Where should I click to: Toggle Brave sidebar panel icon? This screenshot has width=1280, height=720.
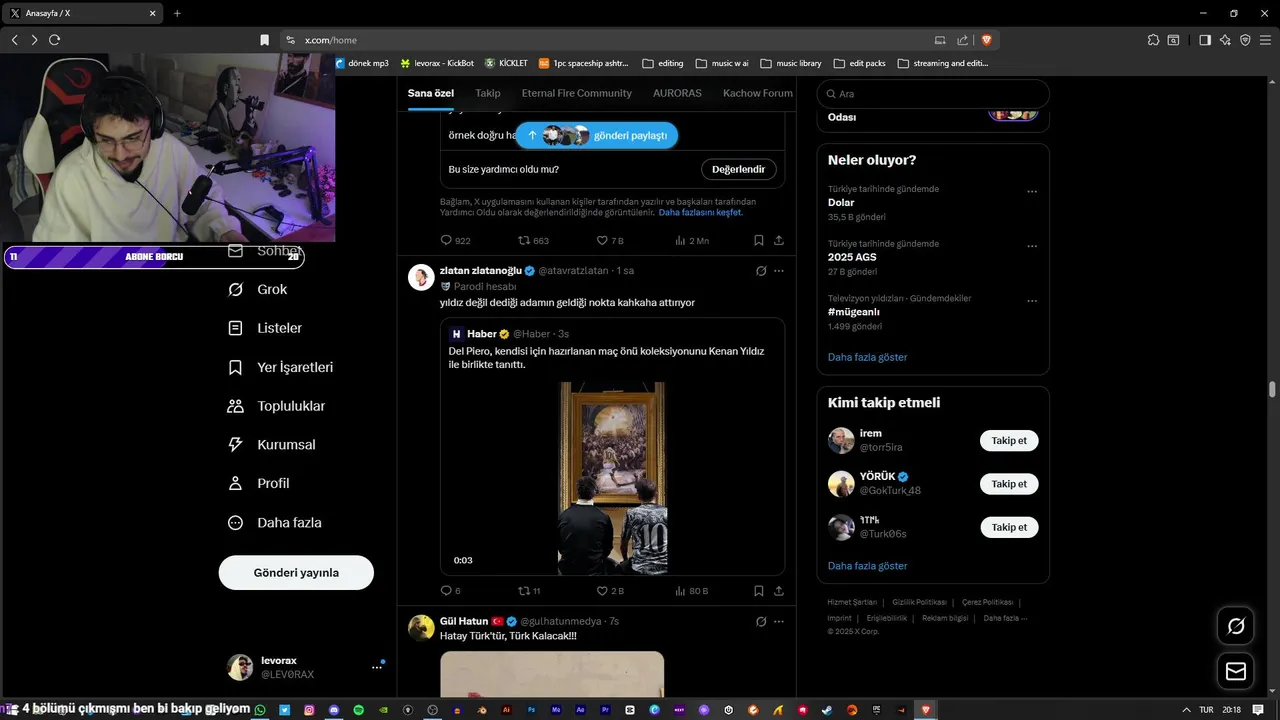(x=1205, y=40)
